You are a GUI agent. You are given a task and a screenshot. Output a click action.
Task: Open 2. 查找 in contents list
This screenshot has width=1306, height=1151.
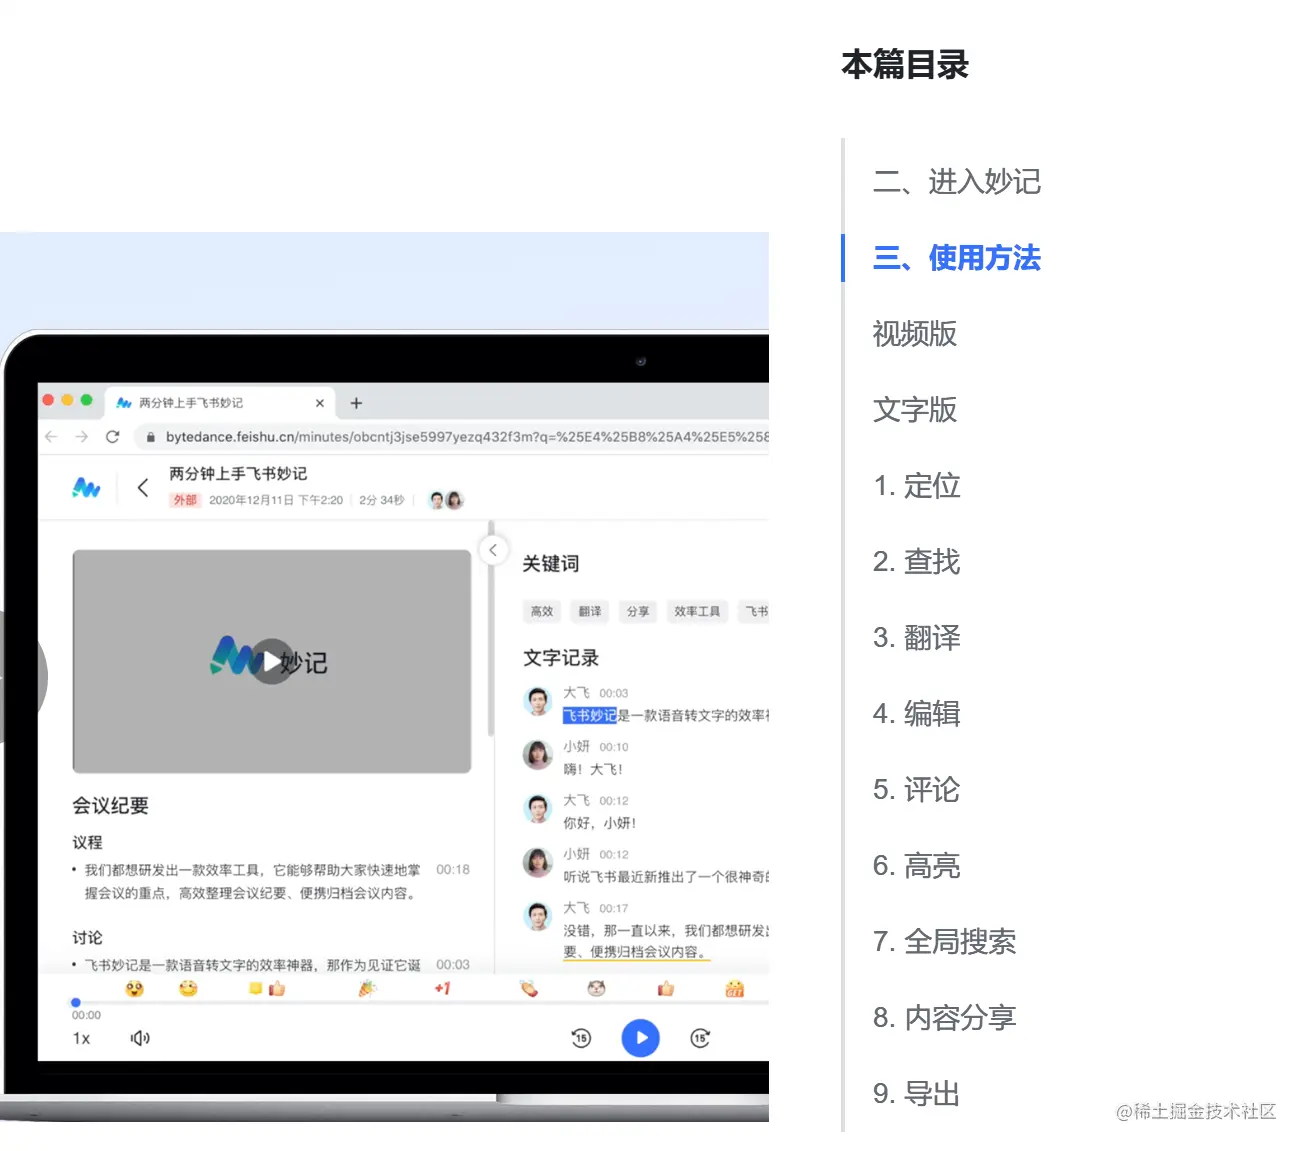[x=917, y=561]
